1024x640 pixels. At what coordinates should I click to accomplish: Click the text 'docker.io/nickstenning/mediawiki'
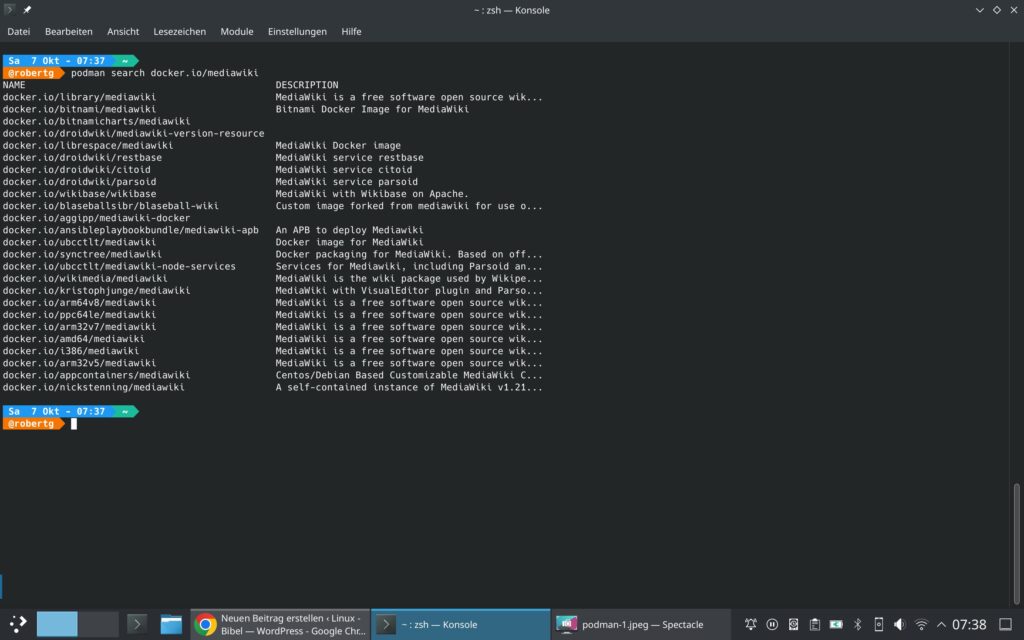click(x=93, y=387)
